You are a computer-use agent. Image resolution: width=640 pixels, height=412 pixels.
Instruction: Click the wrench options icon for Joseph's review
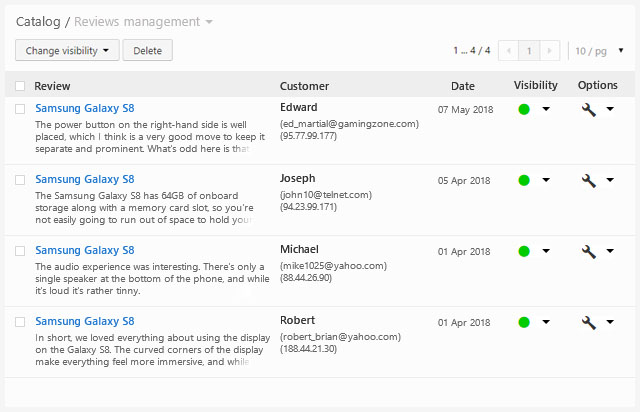[589, 181]
